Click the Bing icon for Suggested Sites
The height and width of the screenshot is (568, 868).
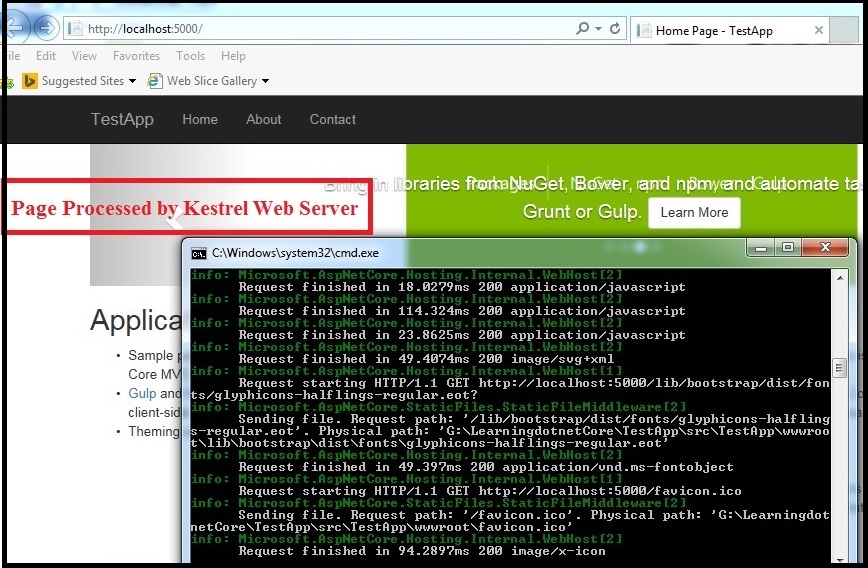(29, 81)
